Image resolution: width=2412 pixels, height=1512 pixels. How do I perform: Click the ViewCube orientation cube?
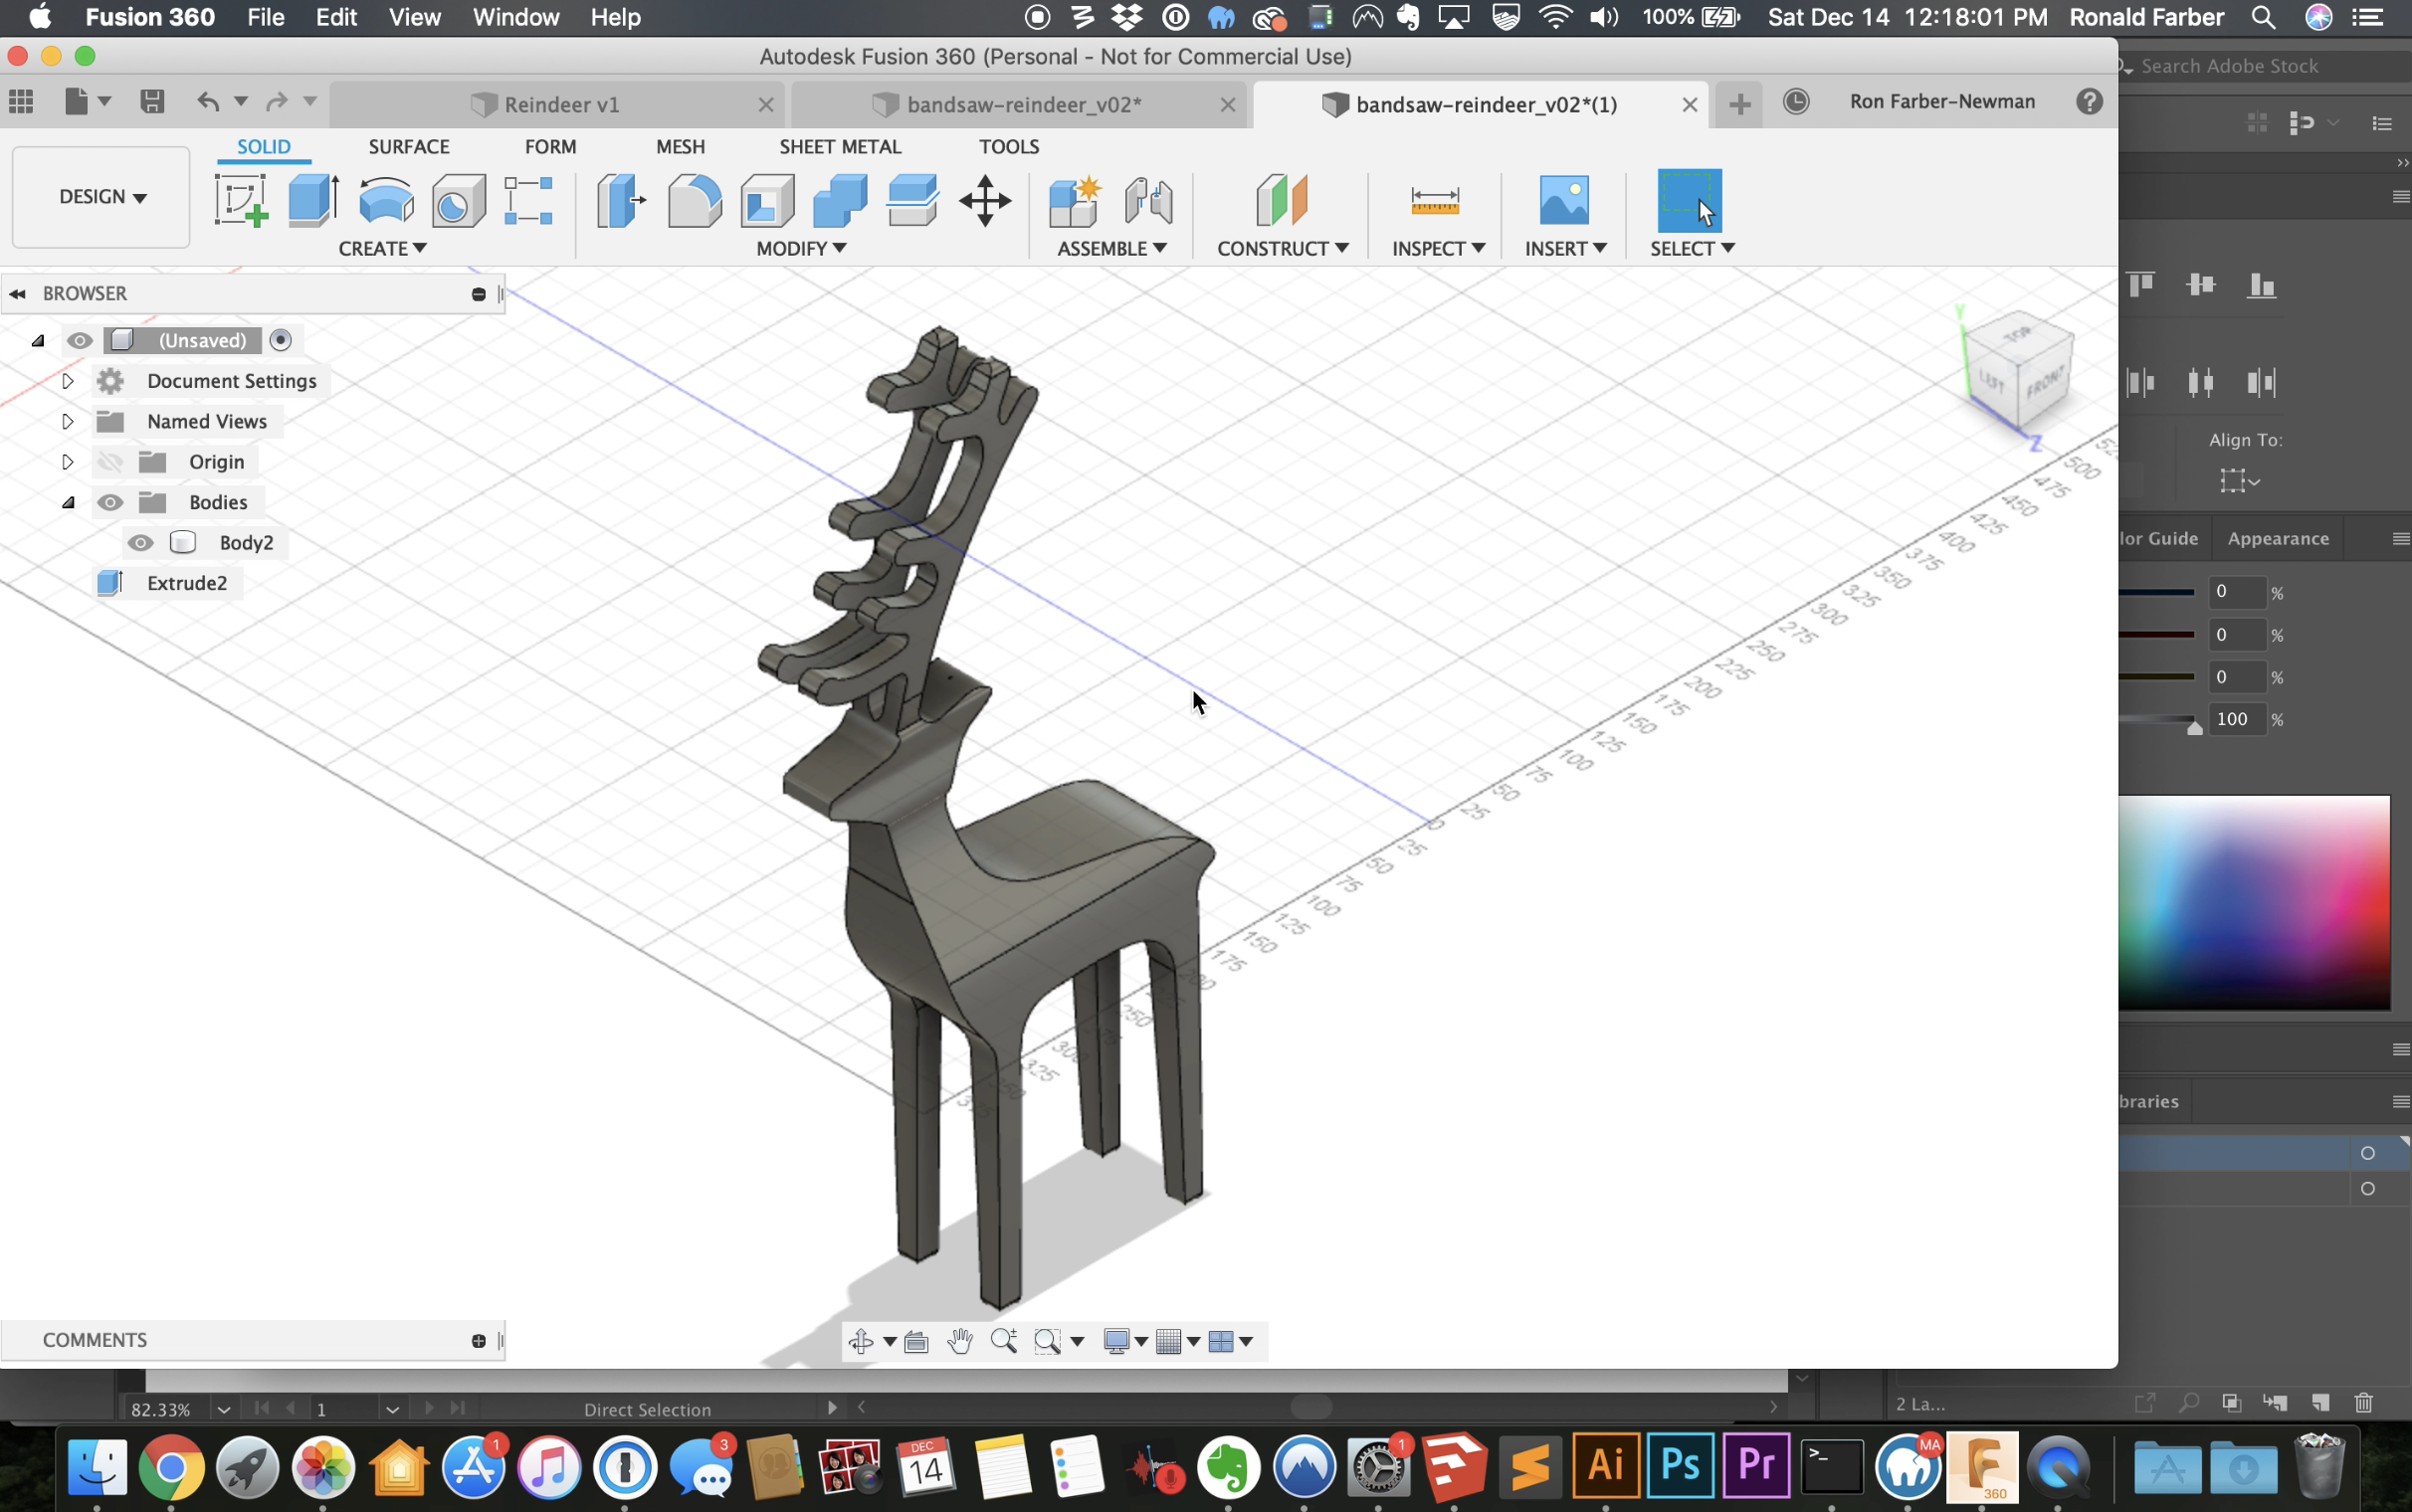(2020, 375)
